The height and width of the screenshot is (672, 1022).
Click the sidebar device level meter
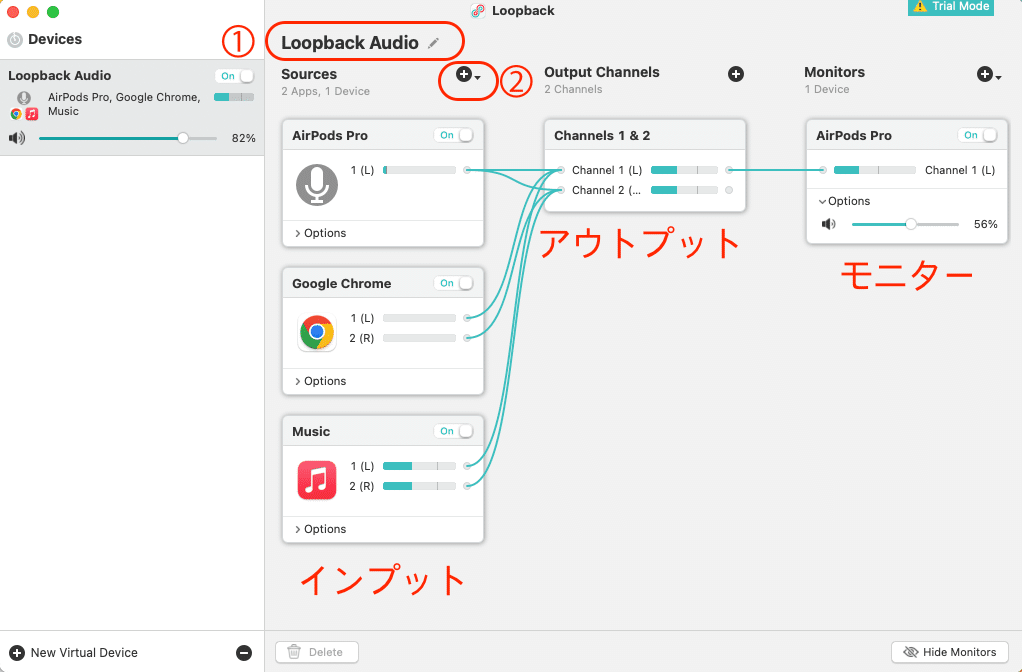click(234, 97)
